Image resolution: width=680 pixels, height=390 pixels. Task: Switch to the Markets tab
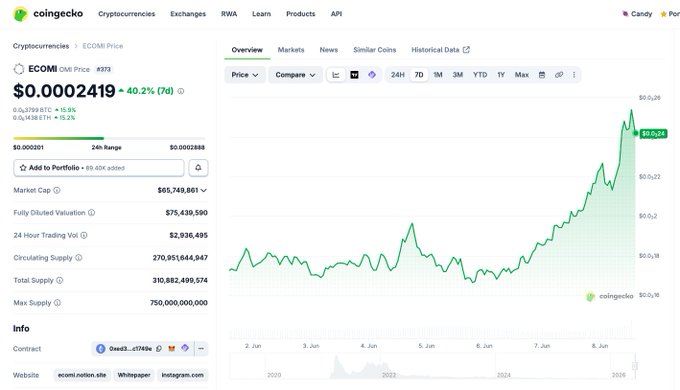click(291, 50)
